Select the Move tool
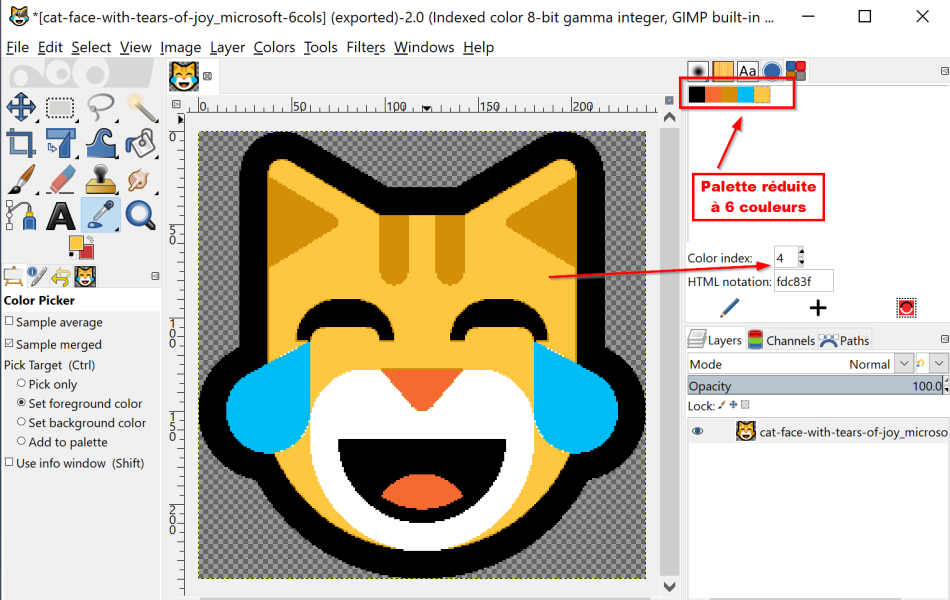This screenshot has width=950, height=600. [21, 107]
